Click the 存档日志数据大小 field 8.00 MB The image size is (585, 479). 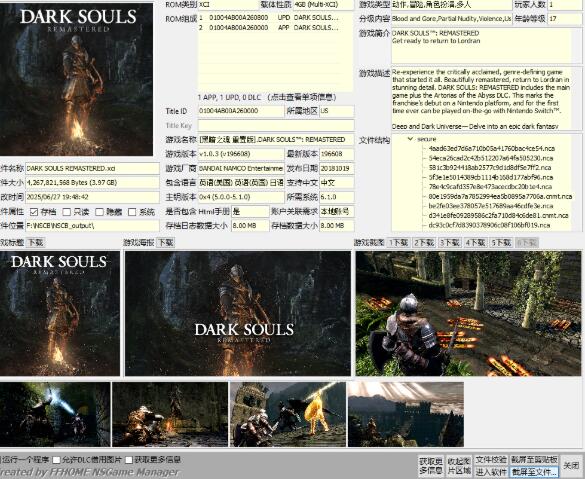pyautogui.click(x=250, y=225)
